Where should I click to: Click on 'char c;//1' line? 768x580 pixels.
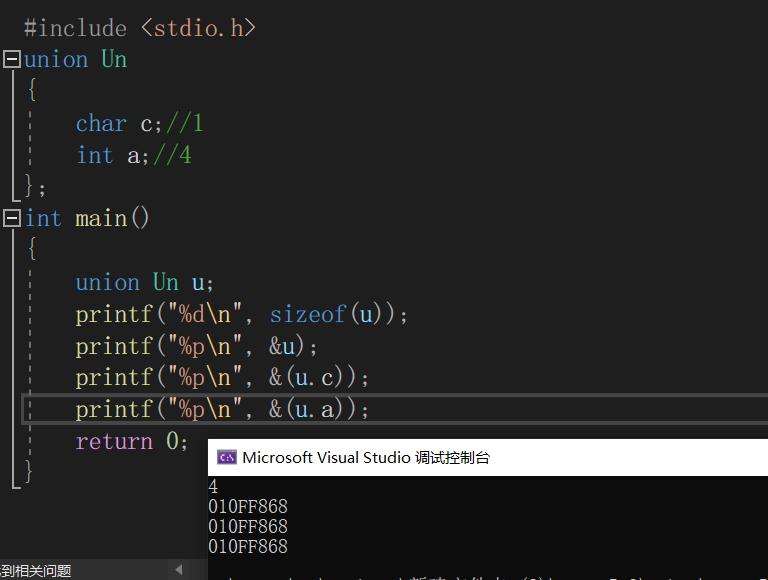click(x=139, y=123)
